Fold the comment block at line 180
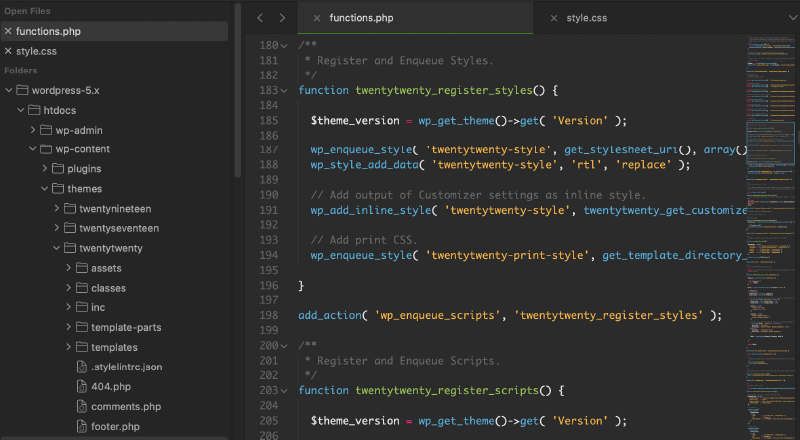 point(284,46)
